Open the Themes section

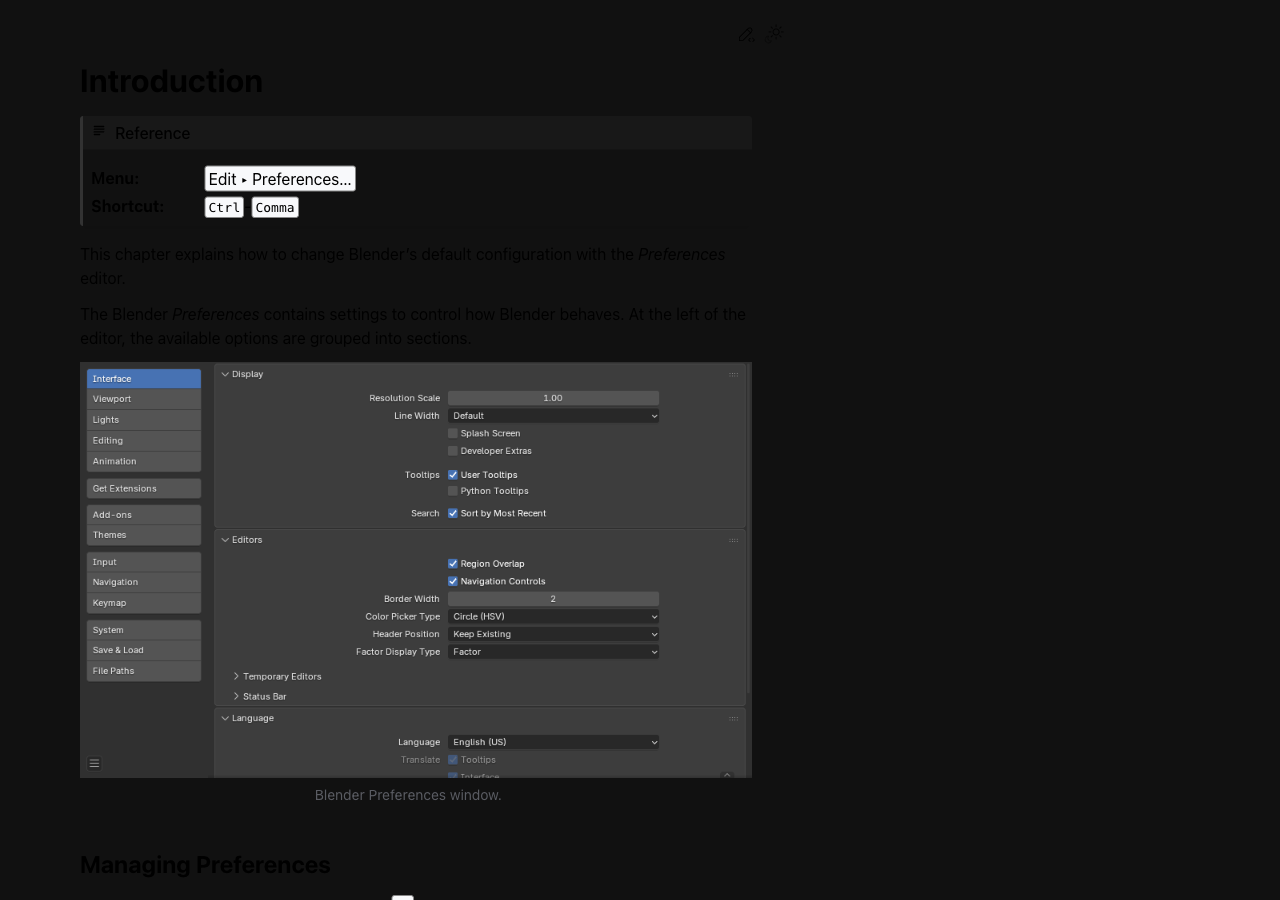coord(144,535)
